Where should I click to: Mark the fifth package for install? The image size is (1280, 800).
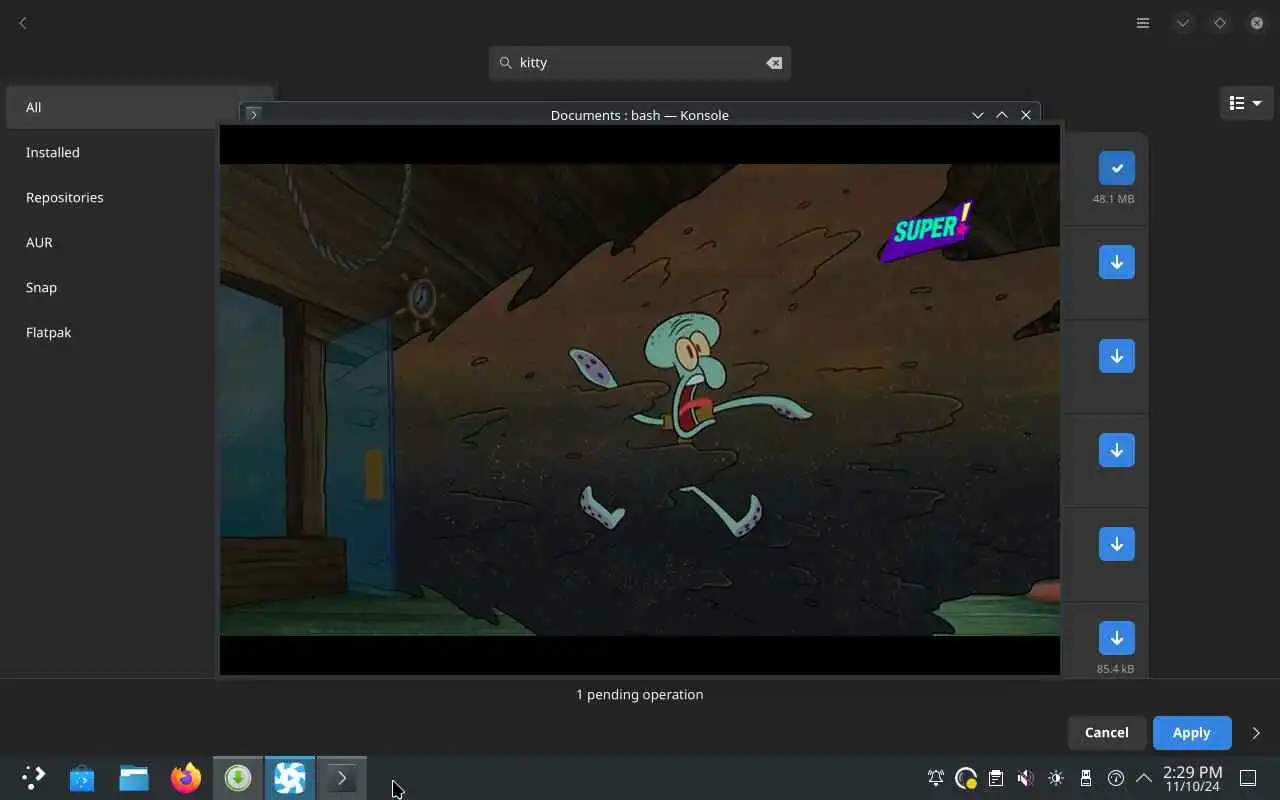point(1117,544)
